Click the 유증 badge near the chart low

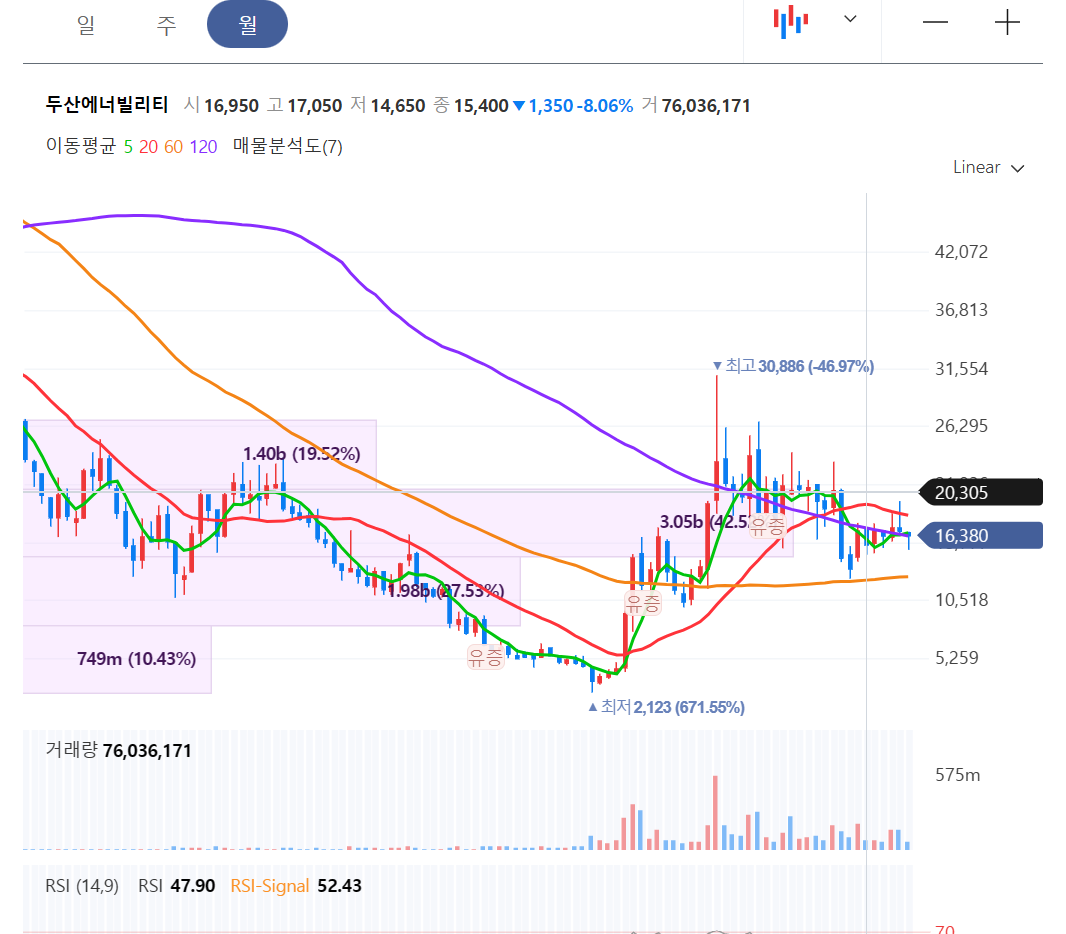click(642, 603)
